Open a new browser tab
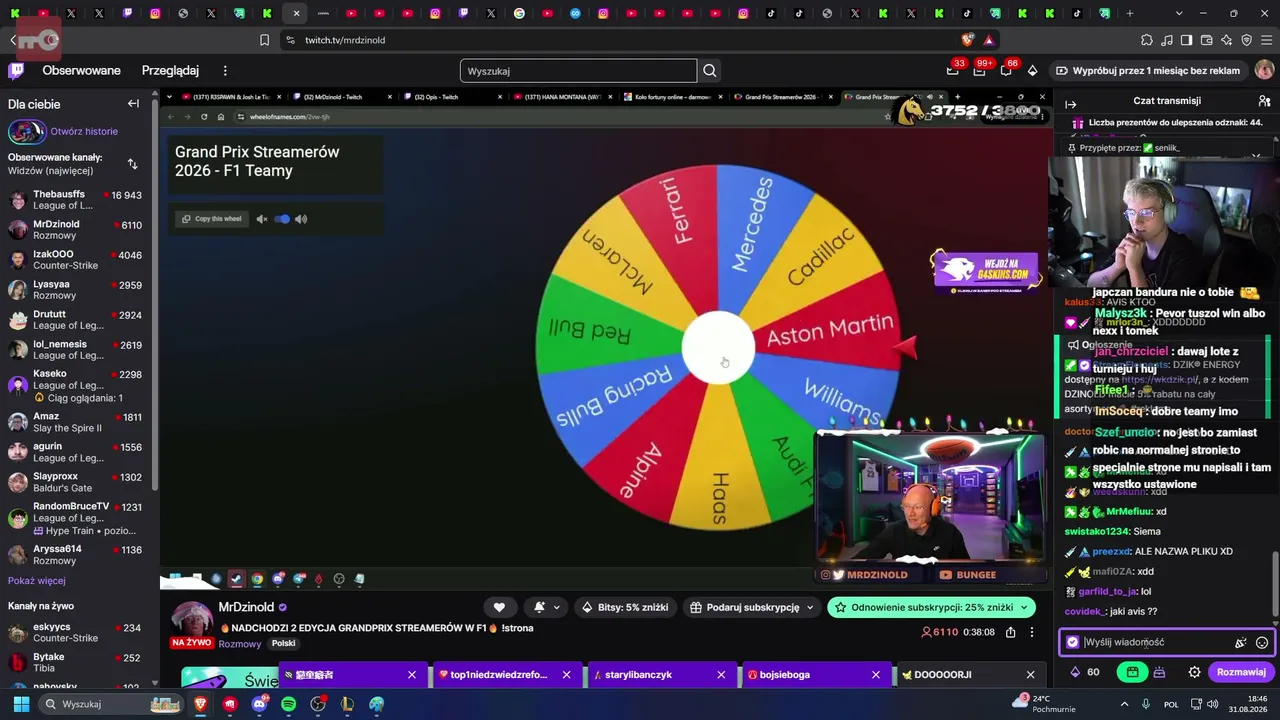This screenshot has width=1280, height=720. 1130,13
